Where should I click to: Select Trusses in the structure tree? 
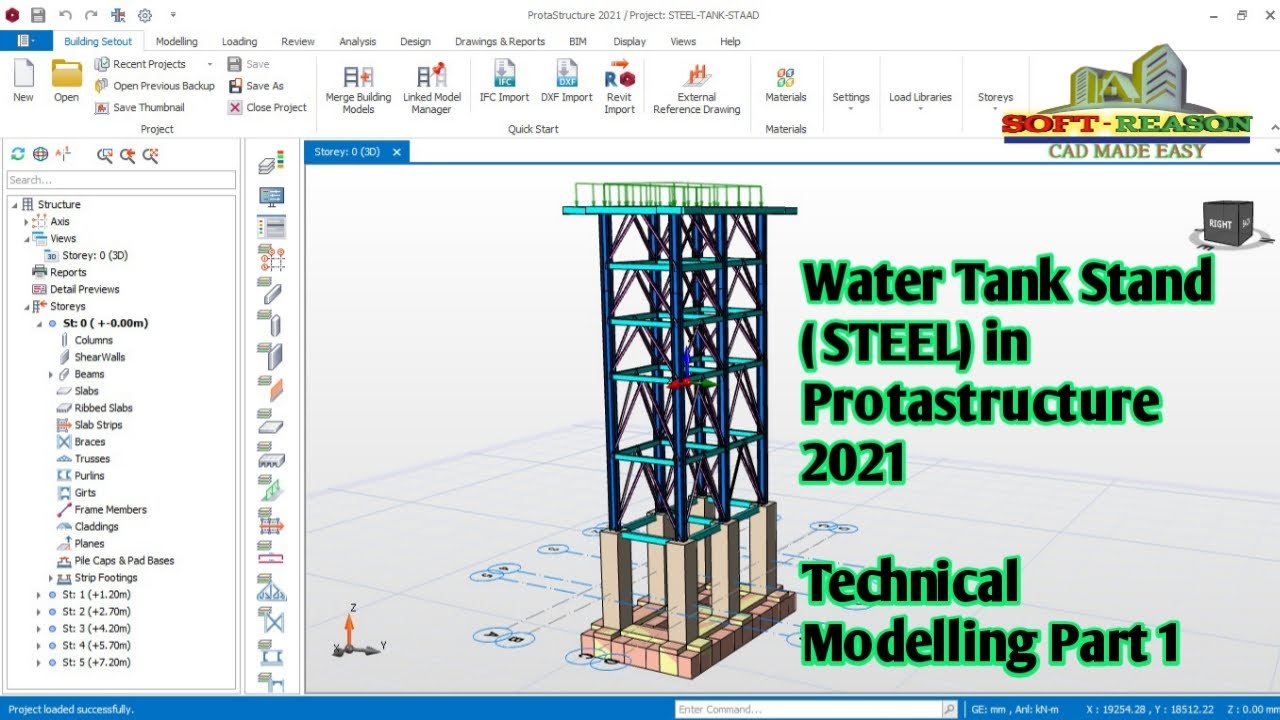(92, 460)
